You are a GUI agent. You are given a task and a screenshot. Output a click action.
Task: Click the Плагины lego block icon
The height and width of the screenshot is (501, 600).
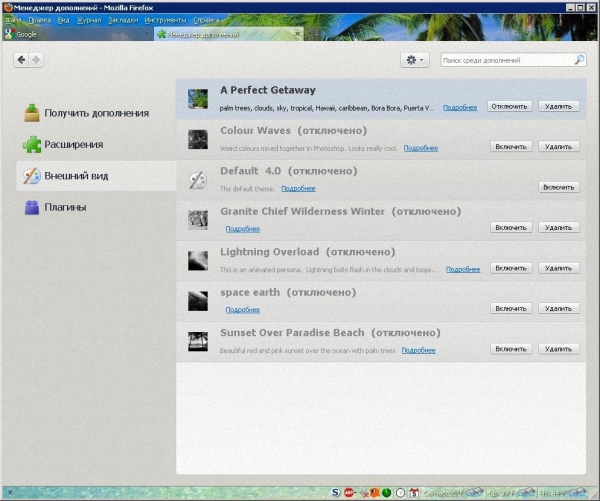(x=32, y=208)
